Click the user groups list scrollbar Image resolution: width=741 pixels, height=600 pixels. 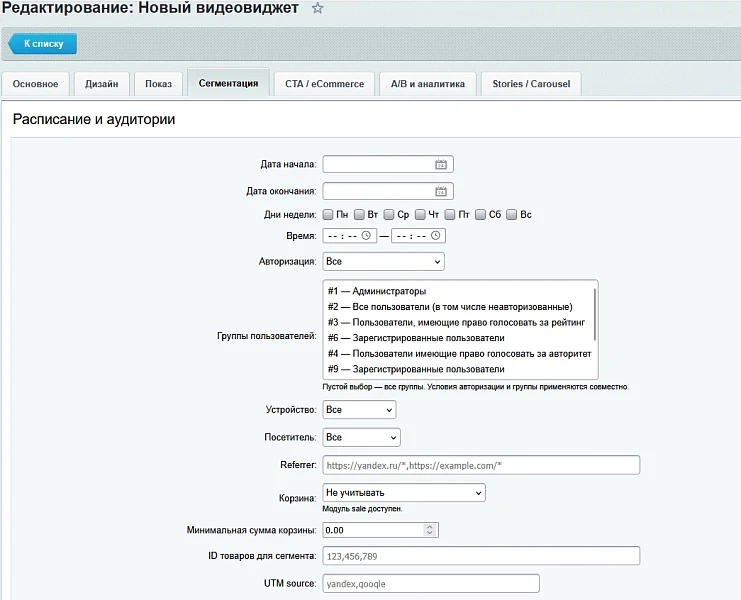(x=595, y=314)
